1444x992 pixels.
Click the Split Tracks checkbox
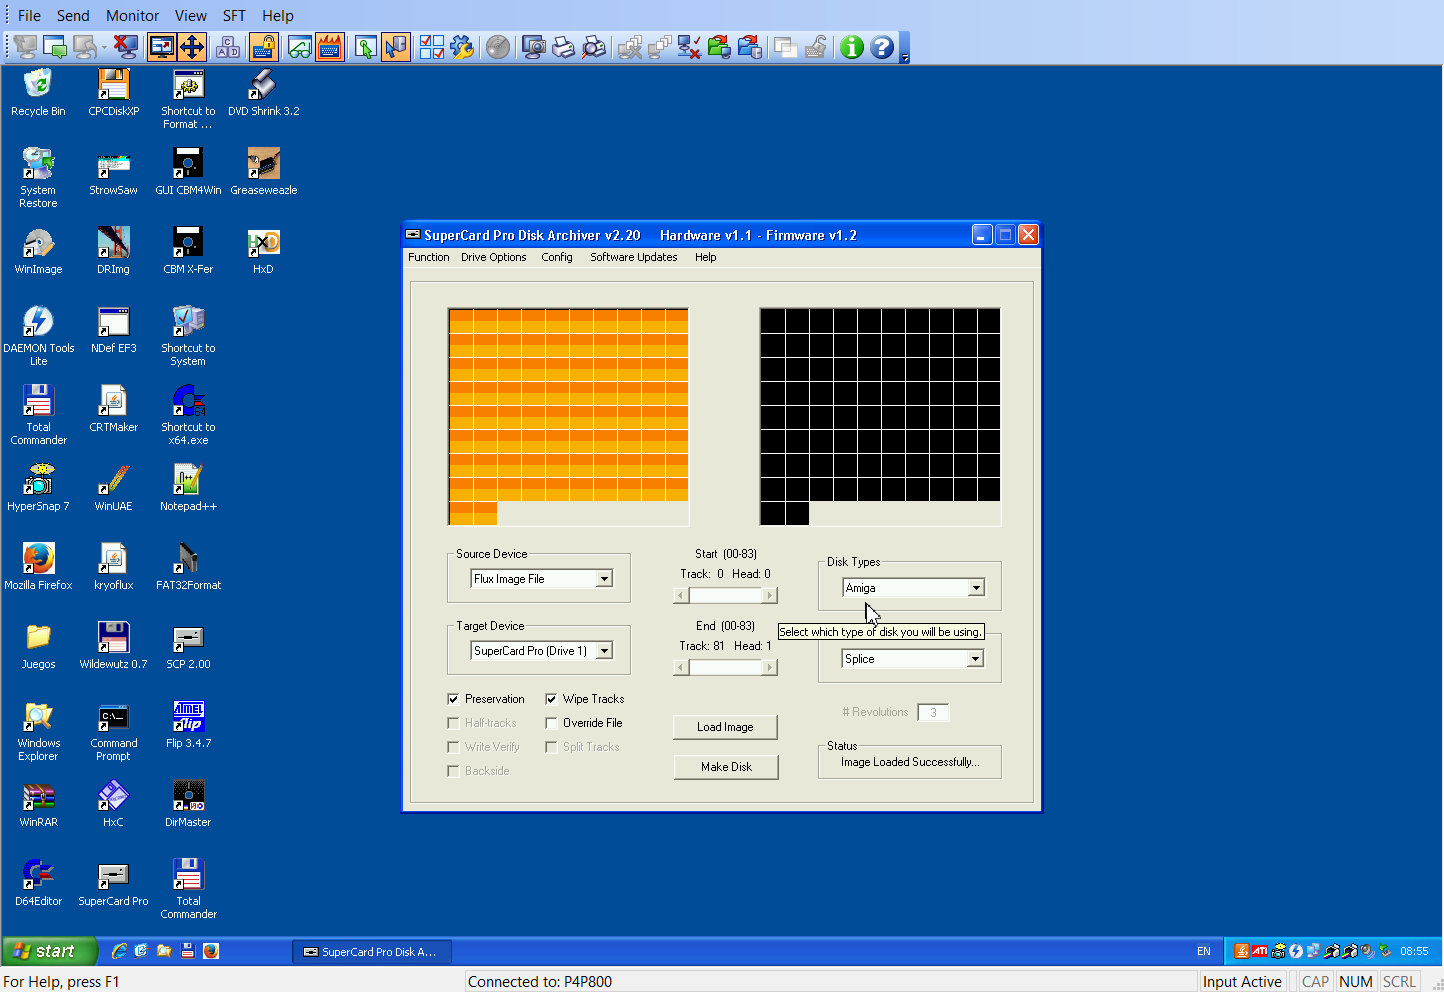tap(551, 747)
